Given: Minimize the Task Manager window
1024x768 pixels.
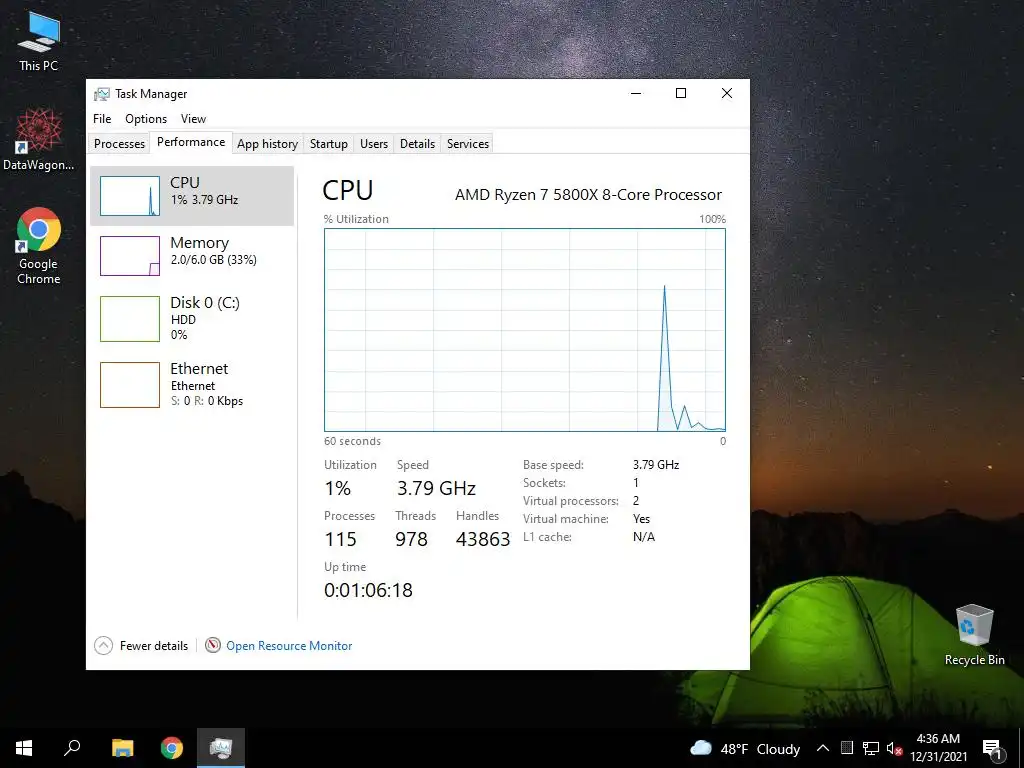Looking at the screenshot, I should (x=635, y=93).
